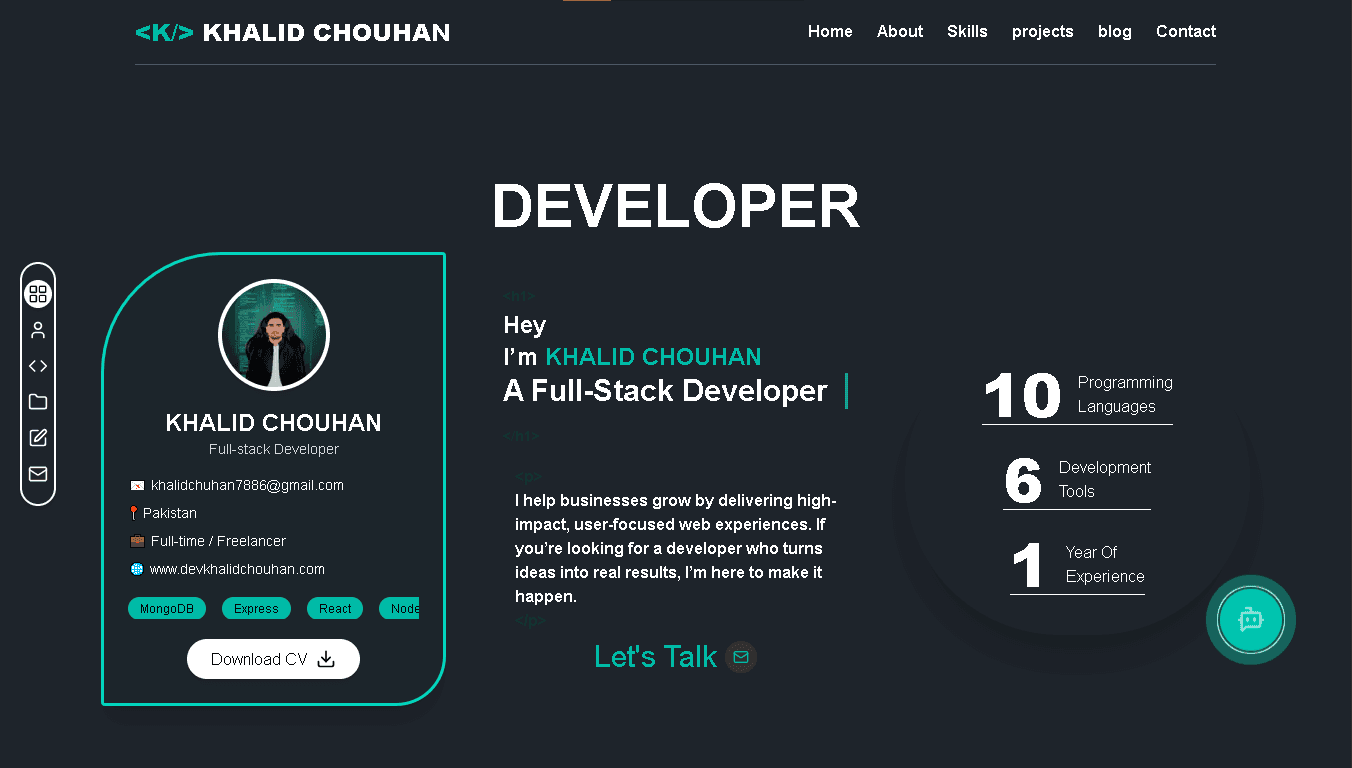This screenshot has height=768, width=1352.
Task: Open the www.devkhalidchouhan.com website link
Action: click(x=237, y=569)
